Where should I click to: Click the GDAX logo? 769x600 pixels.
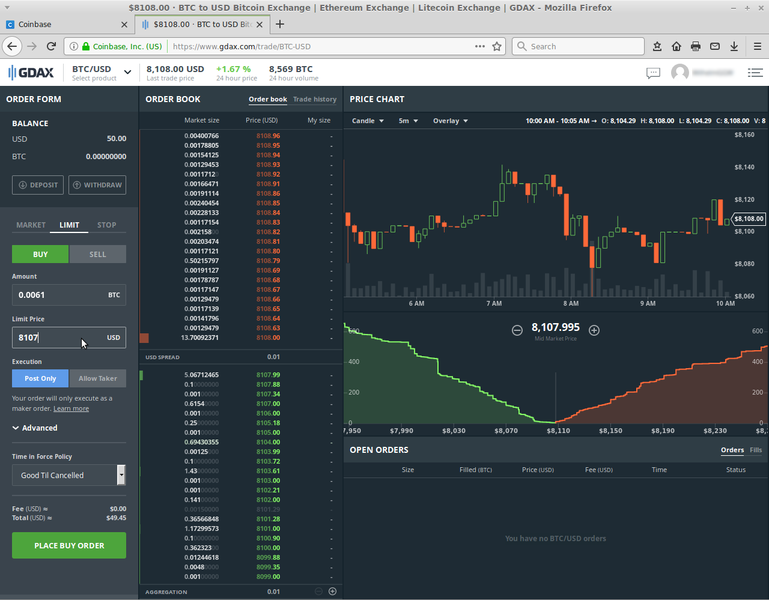tap(31, 73)
